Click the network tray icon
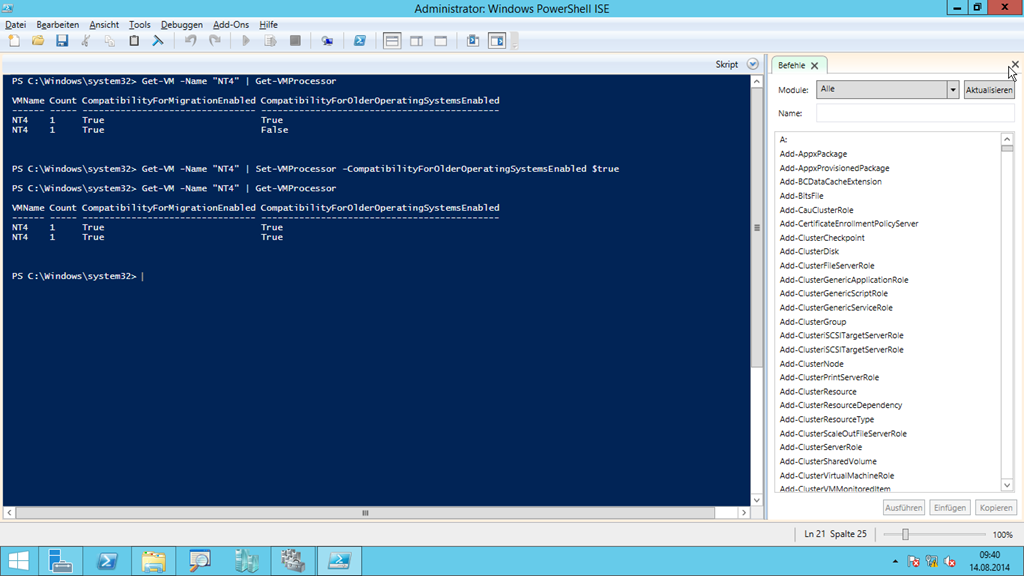 (x=932, y=562)
